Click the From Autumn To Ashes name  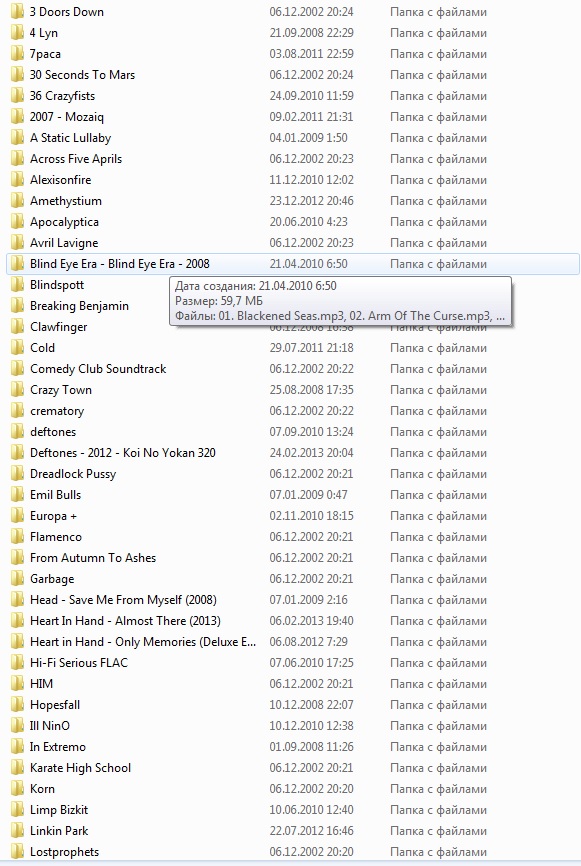[93, 558]
